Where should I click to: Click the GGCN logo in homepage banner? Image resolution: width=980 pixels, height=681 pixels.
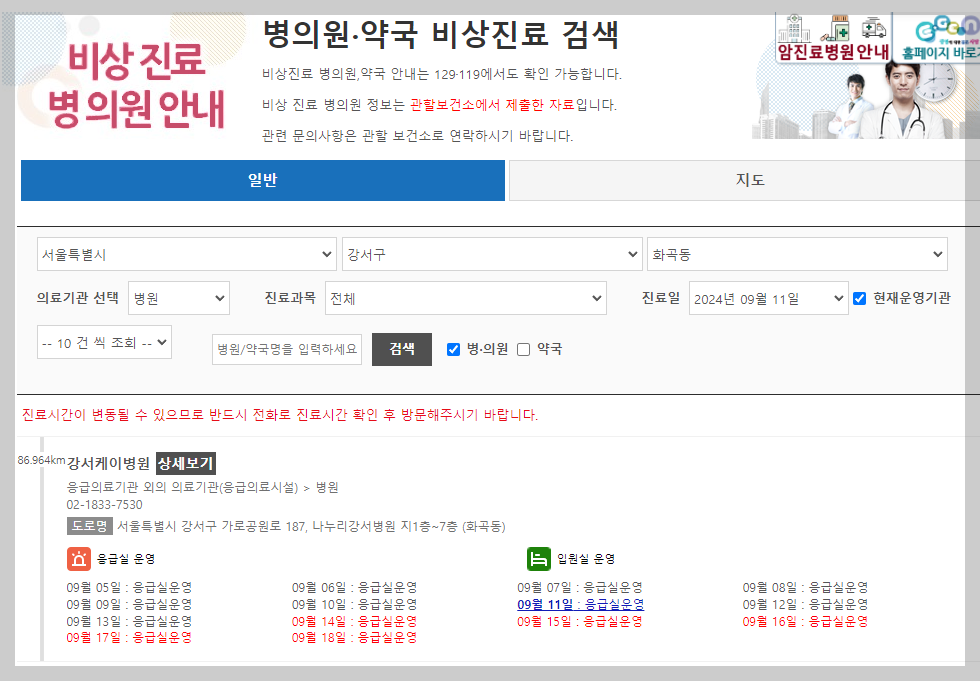click(x=945, y=27)
